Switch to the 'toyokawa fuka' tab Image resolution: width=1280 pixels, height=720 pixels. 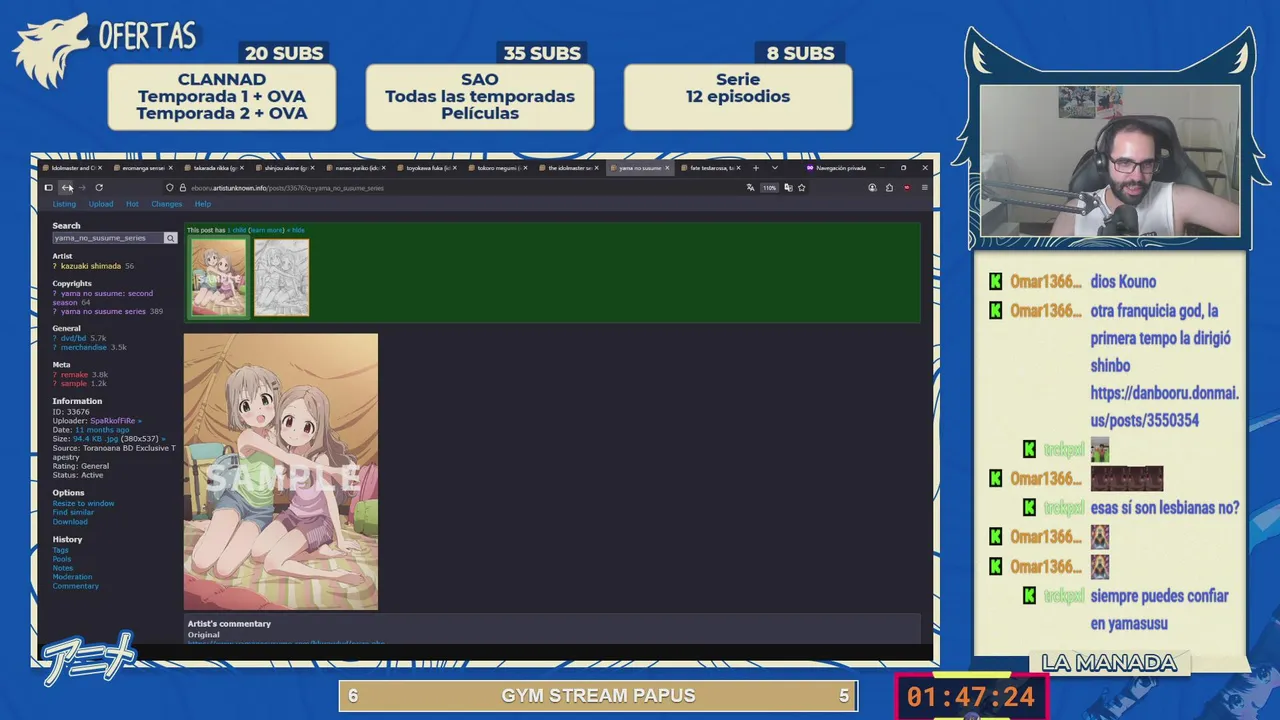tap(425, 168)
